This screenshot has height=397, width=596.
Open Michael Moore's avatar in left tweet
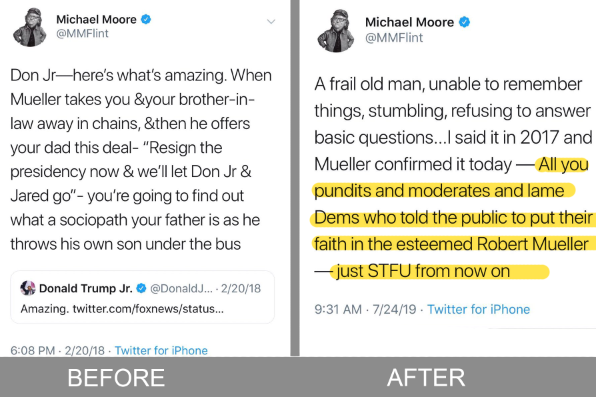tap(29, 27)
